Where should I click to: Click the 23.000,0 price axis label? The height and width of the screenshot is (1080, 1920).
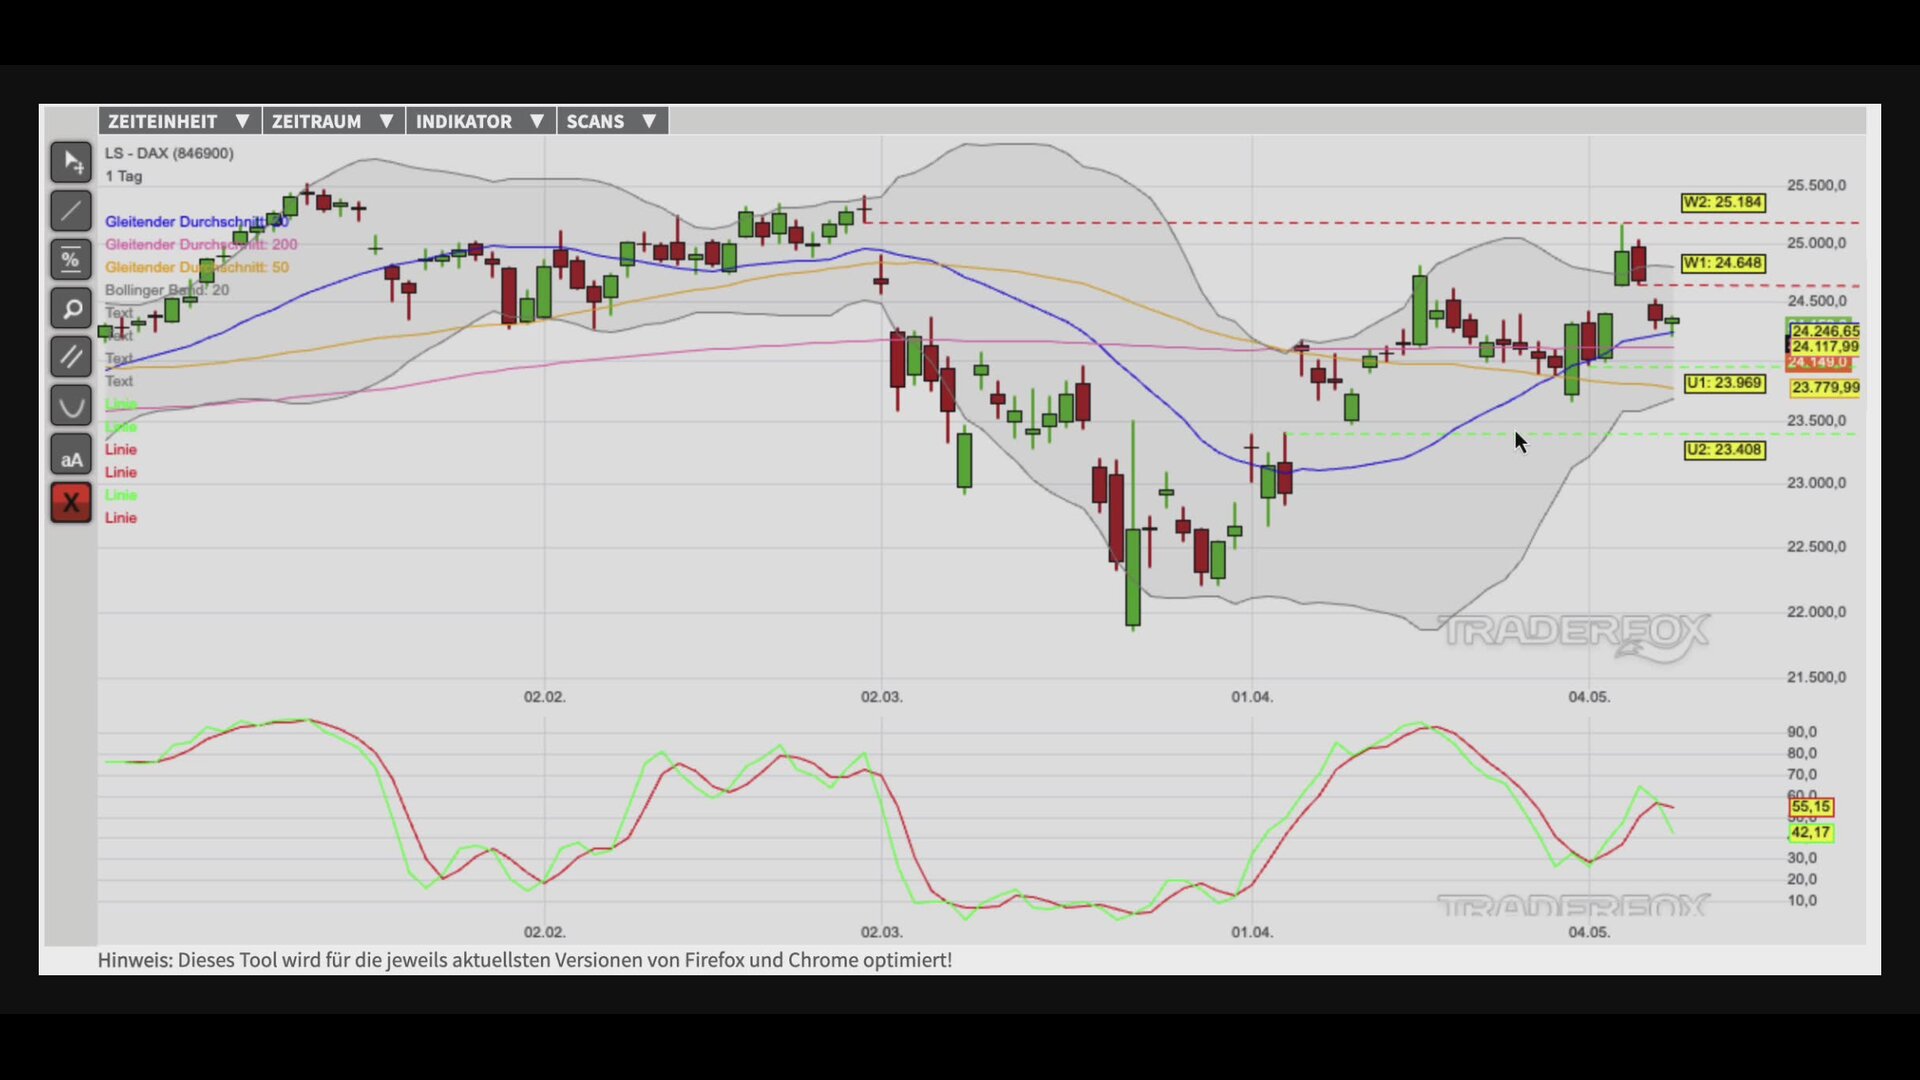[x=1817, y=483]
